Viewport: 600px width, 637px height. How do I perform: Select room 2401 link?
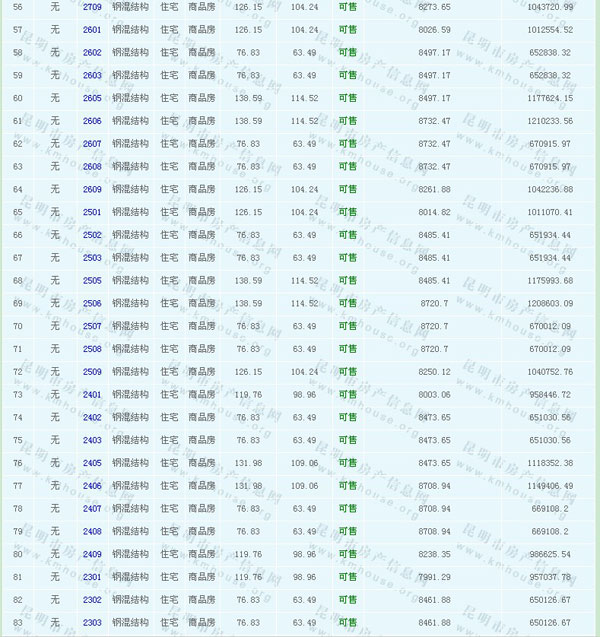92,395
